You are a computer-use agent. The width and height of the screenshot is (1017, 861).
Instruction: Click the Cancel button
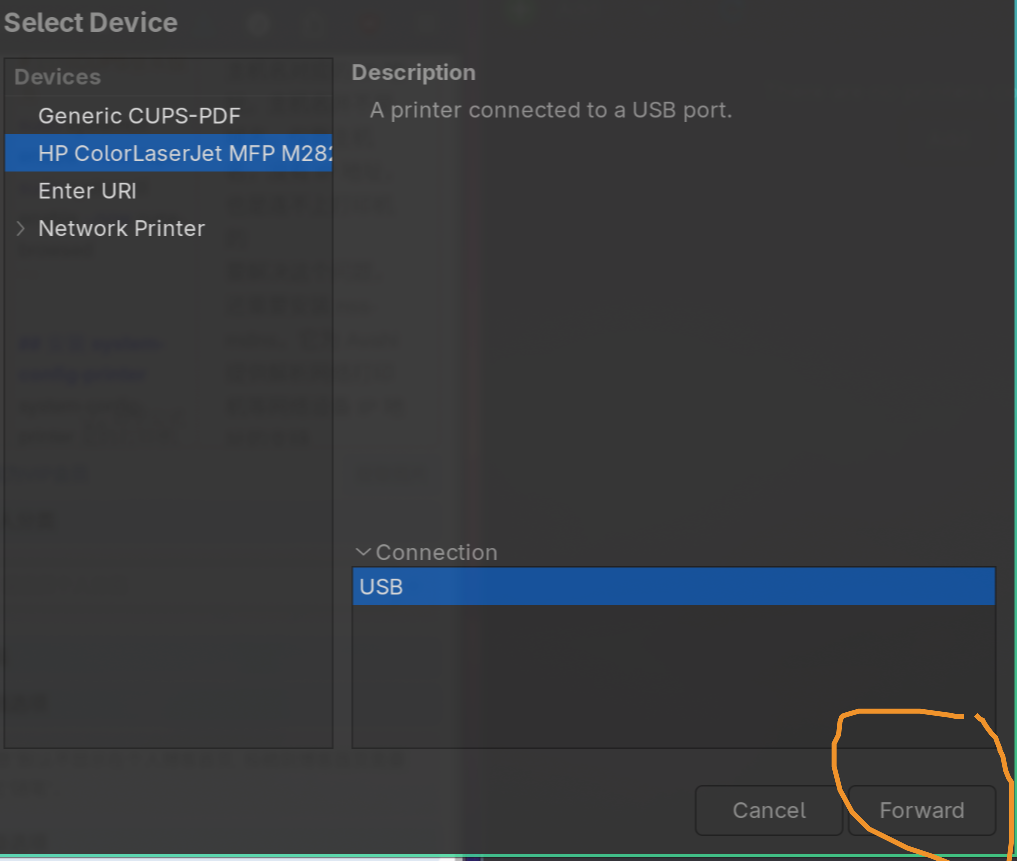[769, 810]
